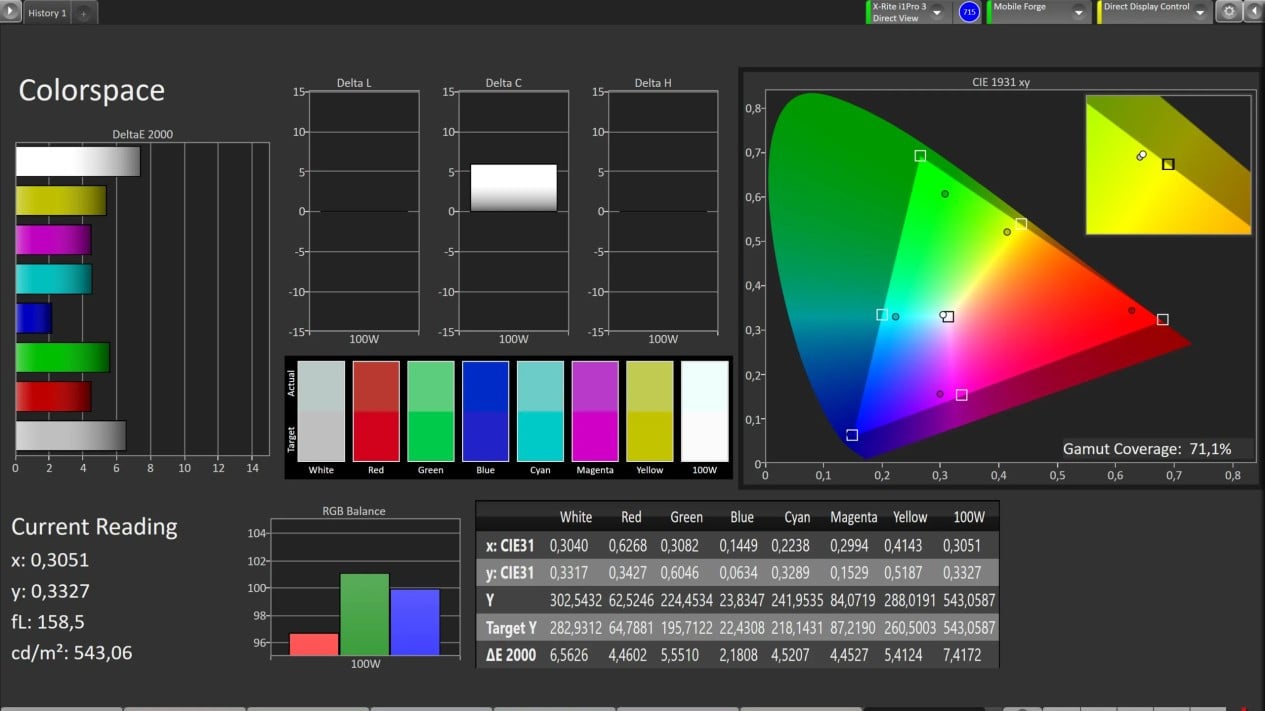The image size is (1265, 711).
Task: Click the blue 715 circle indicator
Action: tap(968, 12)
